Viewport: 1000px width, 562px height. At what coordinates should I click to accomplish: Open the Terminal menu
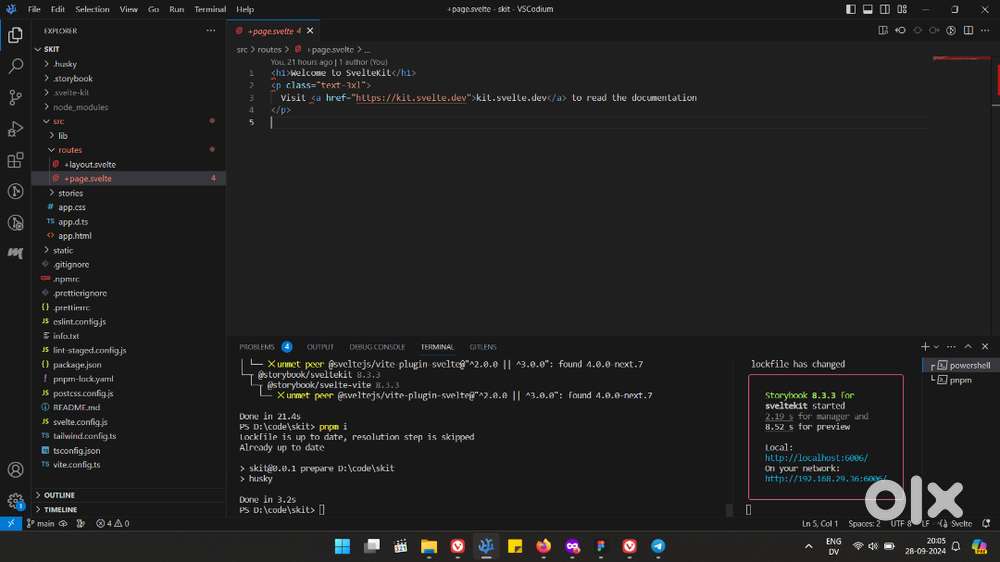210,9
